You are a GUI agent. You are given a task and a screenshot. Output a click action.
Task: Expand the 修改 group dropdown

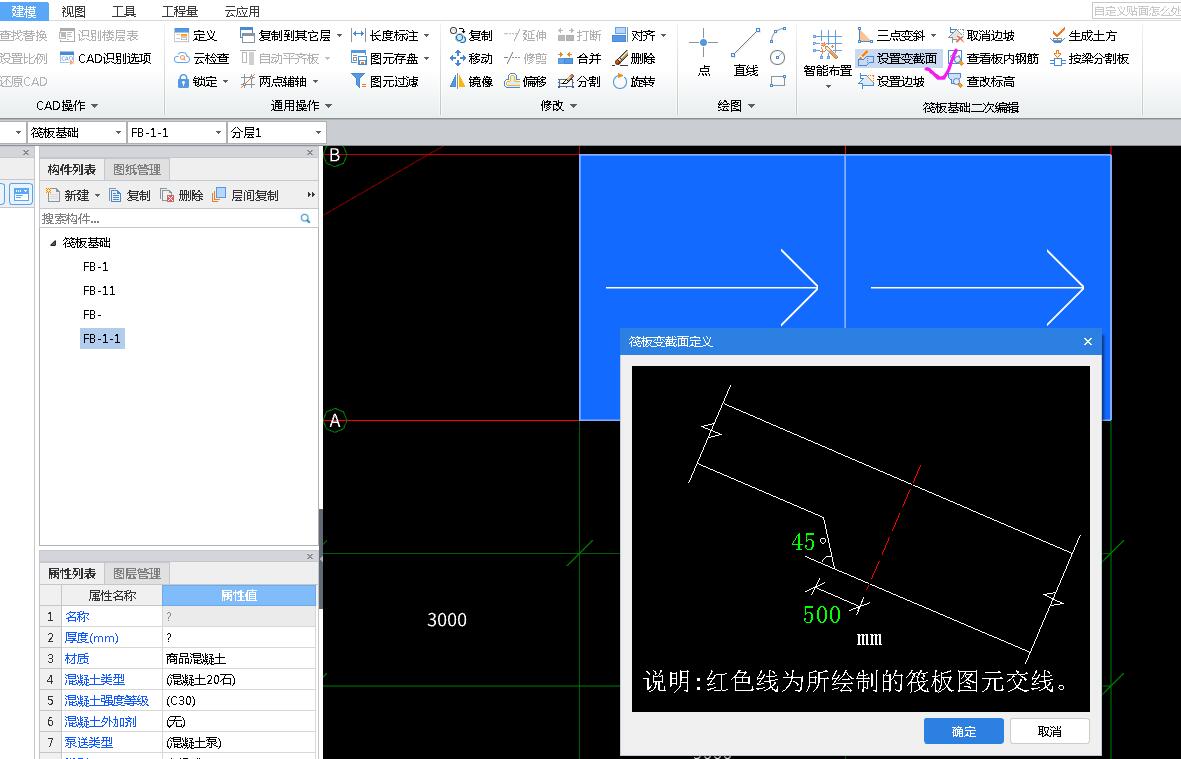(573, 106)
